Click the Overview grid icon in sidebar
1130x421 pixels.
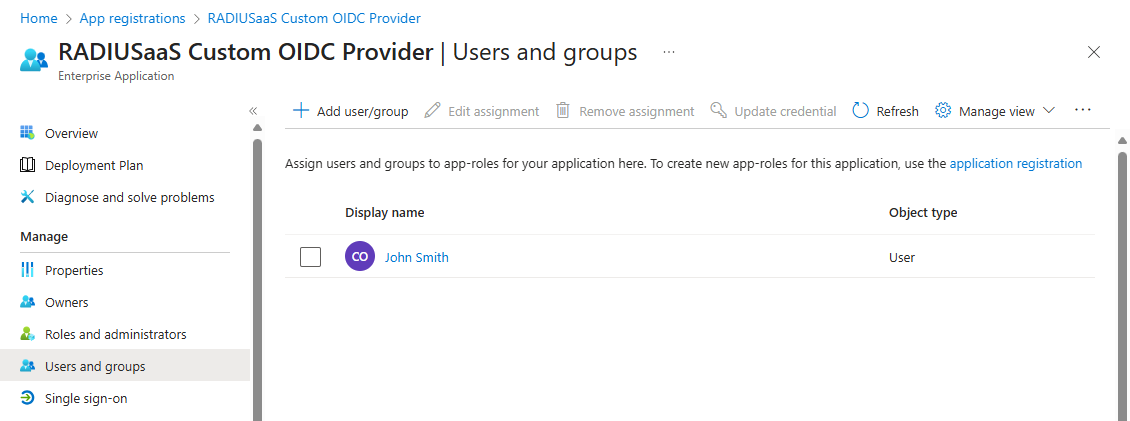pyautogui.click(x=27, y=133)
